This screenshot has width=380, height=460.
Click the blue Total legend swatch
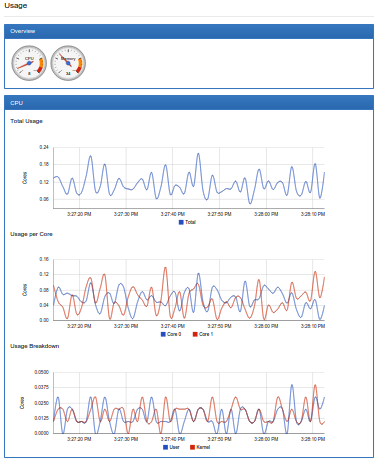coord(181,222)
